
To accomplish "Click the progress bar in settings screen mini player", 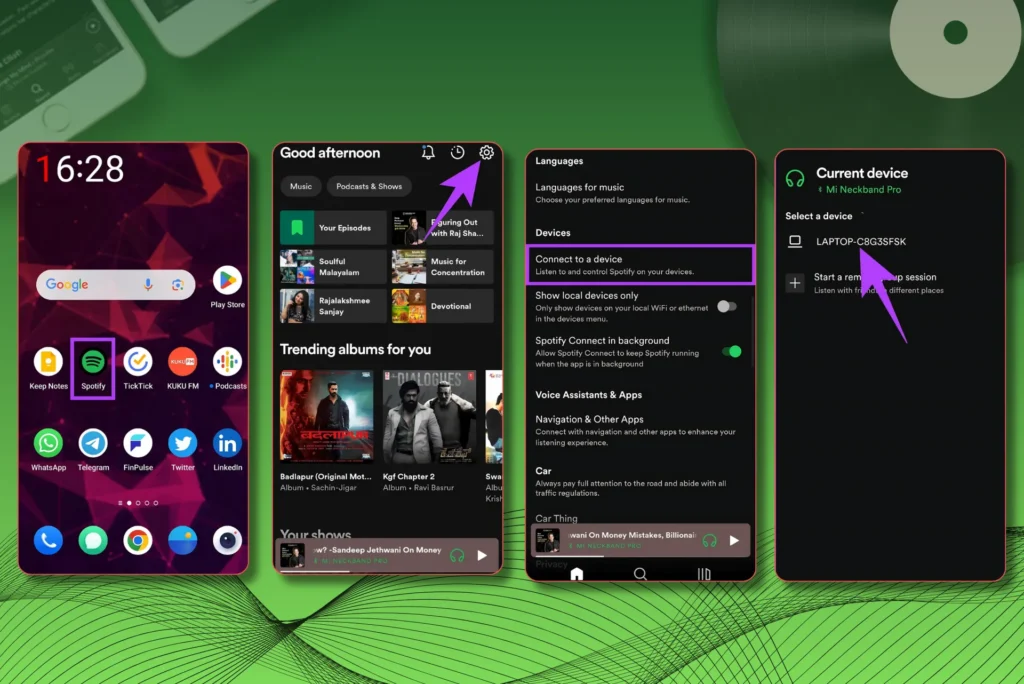I will 640,556.
